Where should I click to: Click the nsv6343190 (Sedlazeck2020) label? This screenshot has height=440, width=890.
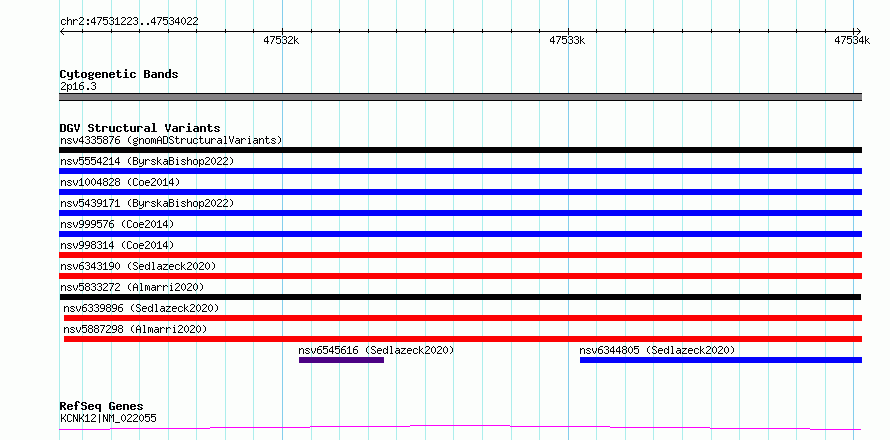[138, 266]
